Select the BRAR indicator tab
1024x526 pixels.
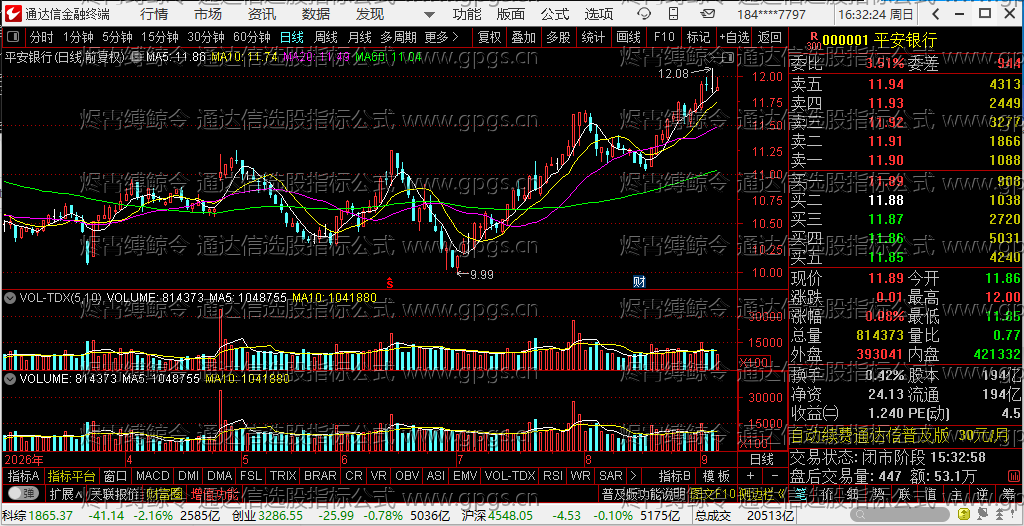[x=320, y=476]
